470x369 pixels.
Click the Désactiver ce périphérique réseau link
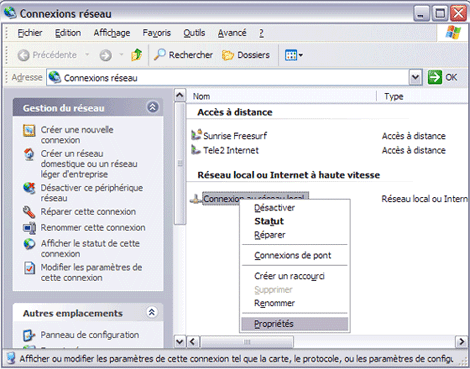[92, 193]
